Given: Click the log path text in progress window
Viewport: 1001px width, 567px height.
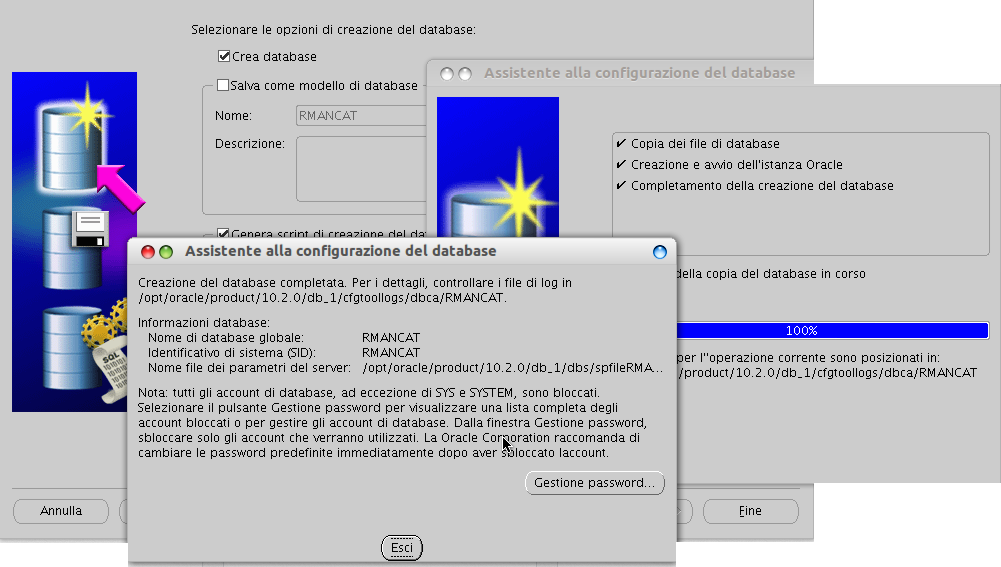Looking at the screenshot, I should (x=827, y=372).
